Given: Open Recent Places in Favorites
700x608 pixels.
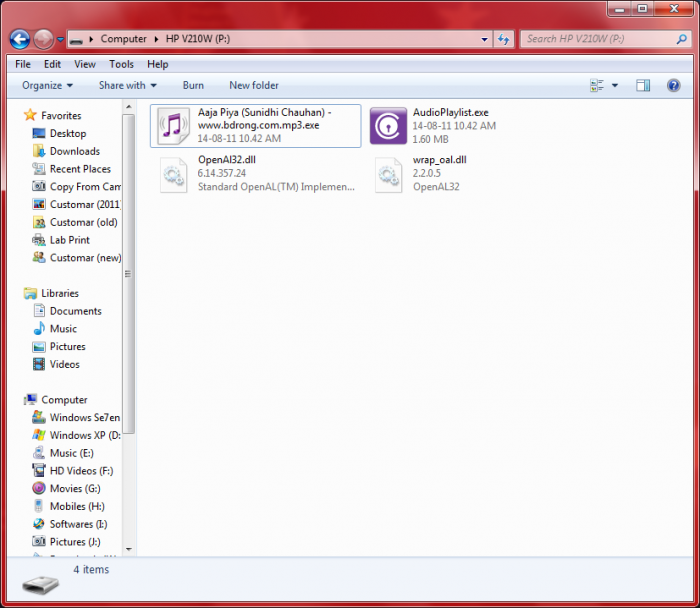Looking at the screenshot, I should (71, 169).
